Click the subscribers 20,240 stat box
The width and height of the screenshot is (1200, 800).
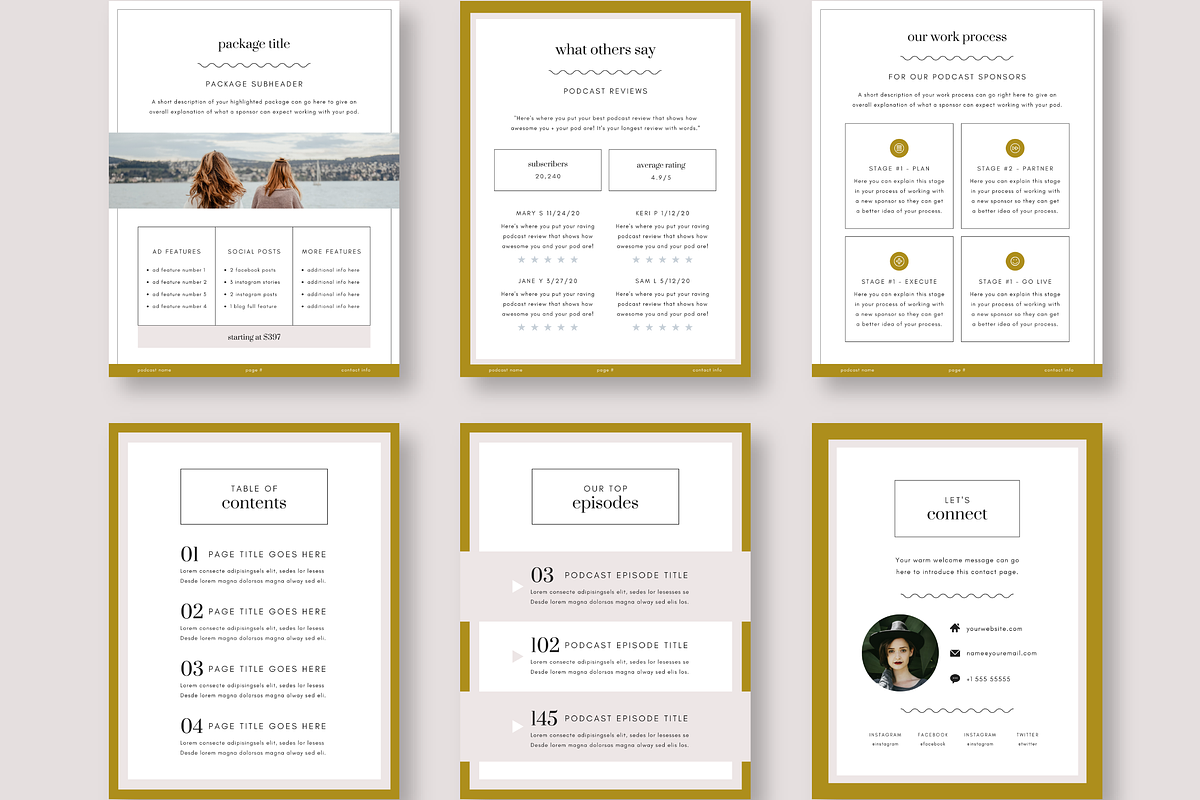pyautogui.click(x=548, y=170)
